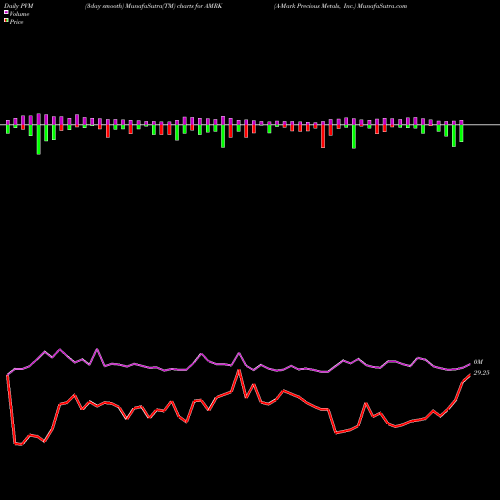Image resolution: width=500 pixels, height=500 pixels.
Task: Click the '(3day smooth) MunafaSutra(TM) charts for AMRK' heading
Action: coord(153,6)
